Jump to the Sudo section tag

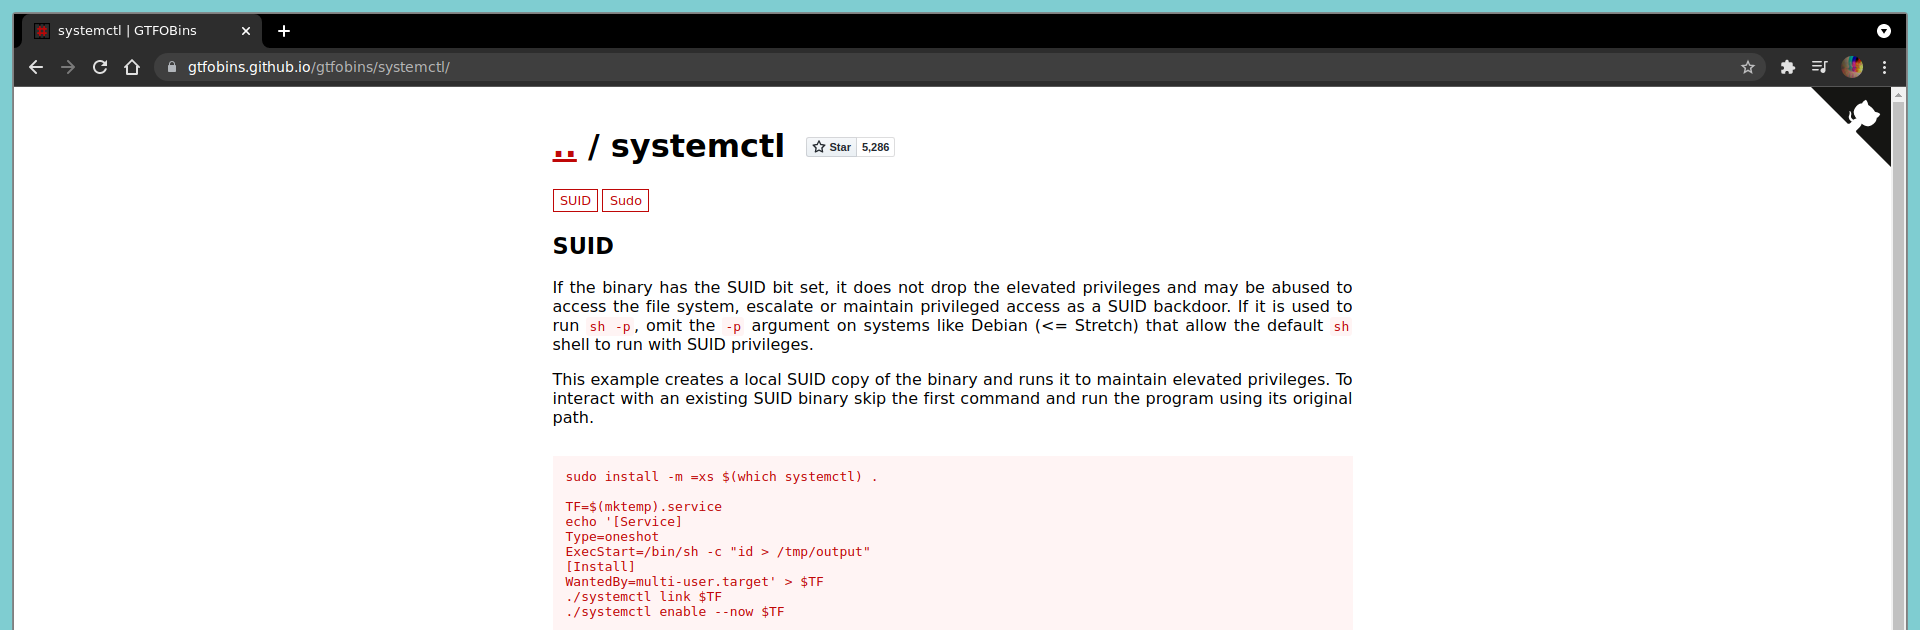coord(626,201)
